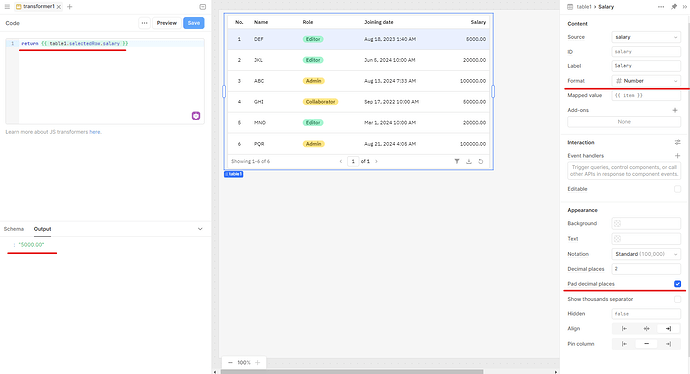Close the transformer1 tab
690x374 pixels.
tap(59, 7)
